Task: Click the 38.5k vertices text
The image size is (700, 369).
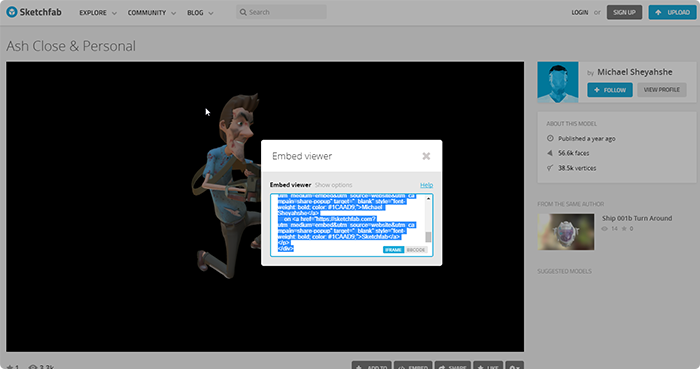Action: [x=577, y=168]
